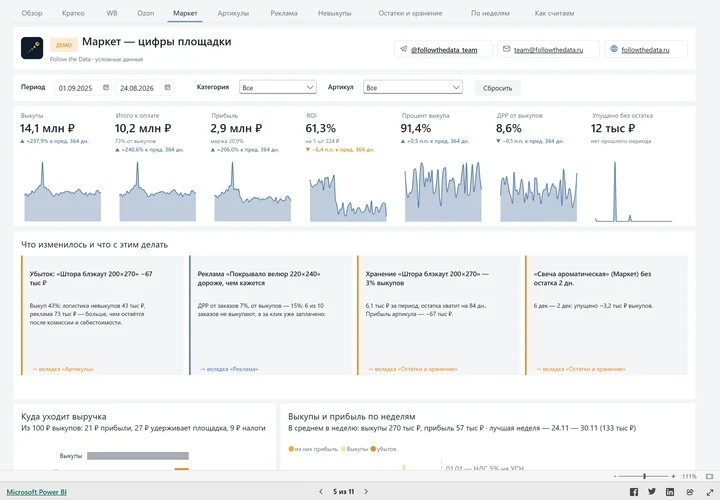Click the «Куда уходит выручка» heading
The image size is (720, 500).
pos(64,416)
